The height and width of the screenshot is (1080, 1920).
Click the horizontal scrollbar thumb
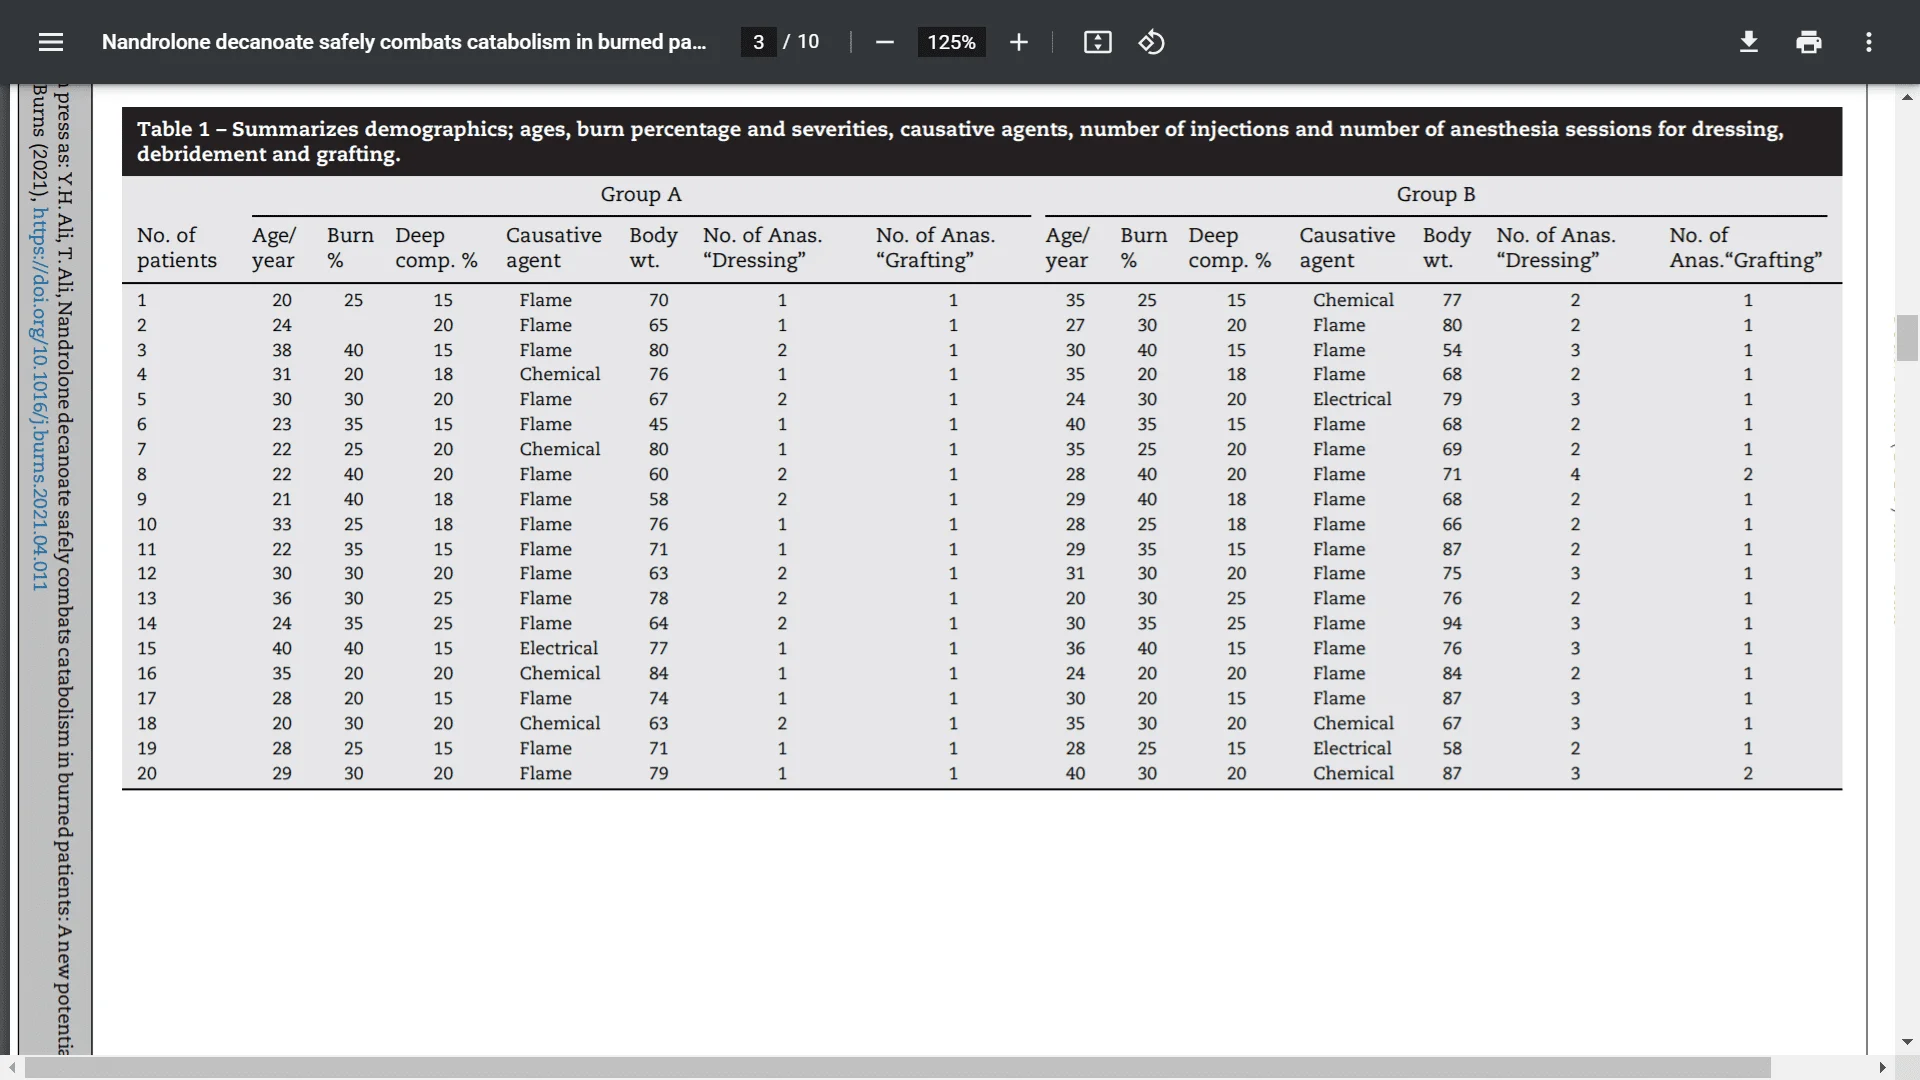coord(898,1068)
